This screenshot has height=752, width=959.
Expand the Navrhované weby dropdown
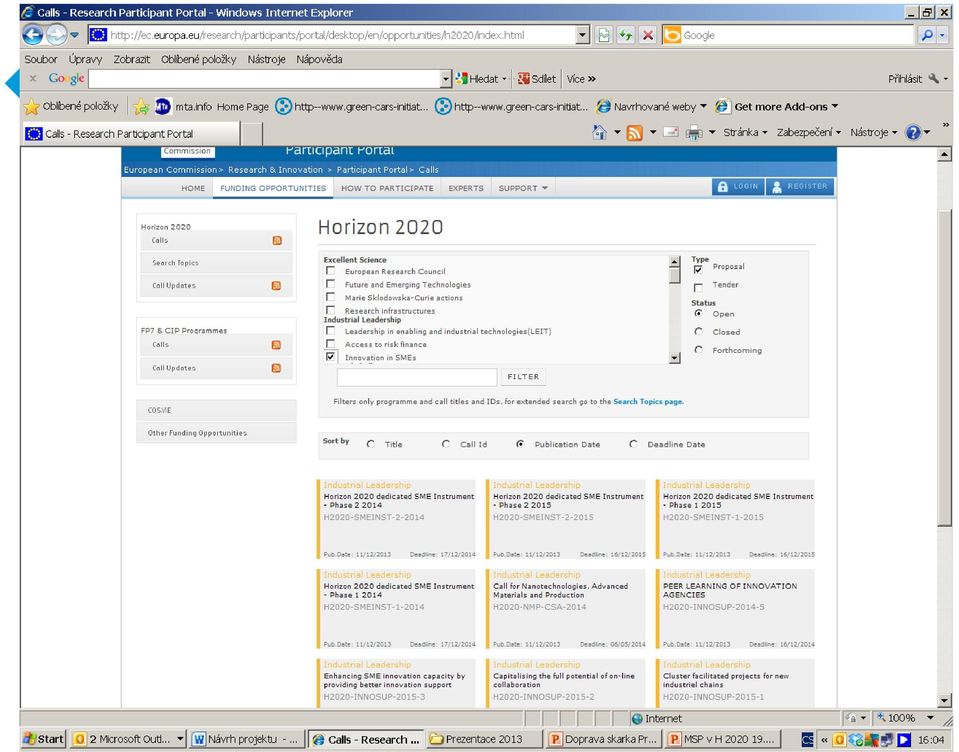click(x=703, y=106)
